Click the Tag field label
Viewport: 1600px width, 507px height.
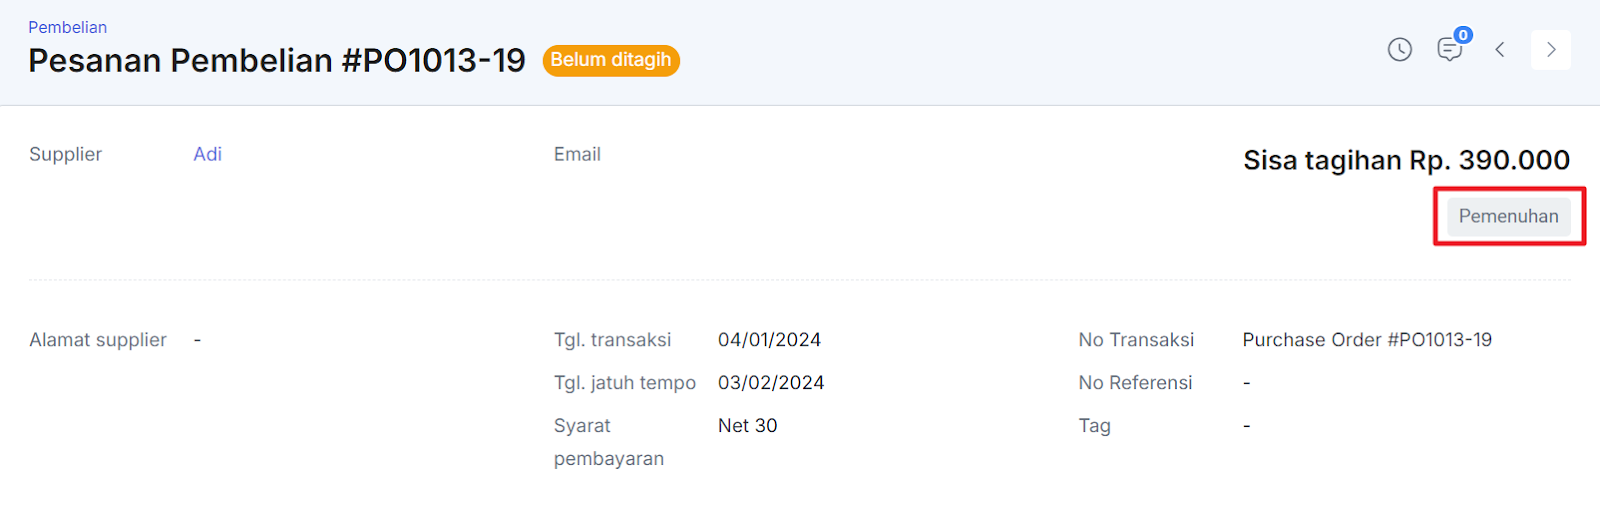pos(1094,426)
